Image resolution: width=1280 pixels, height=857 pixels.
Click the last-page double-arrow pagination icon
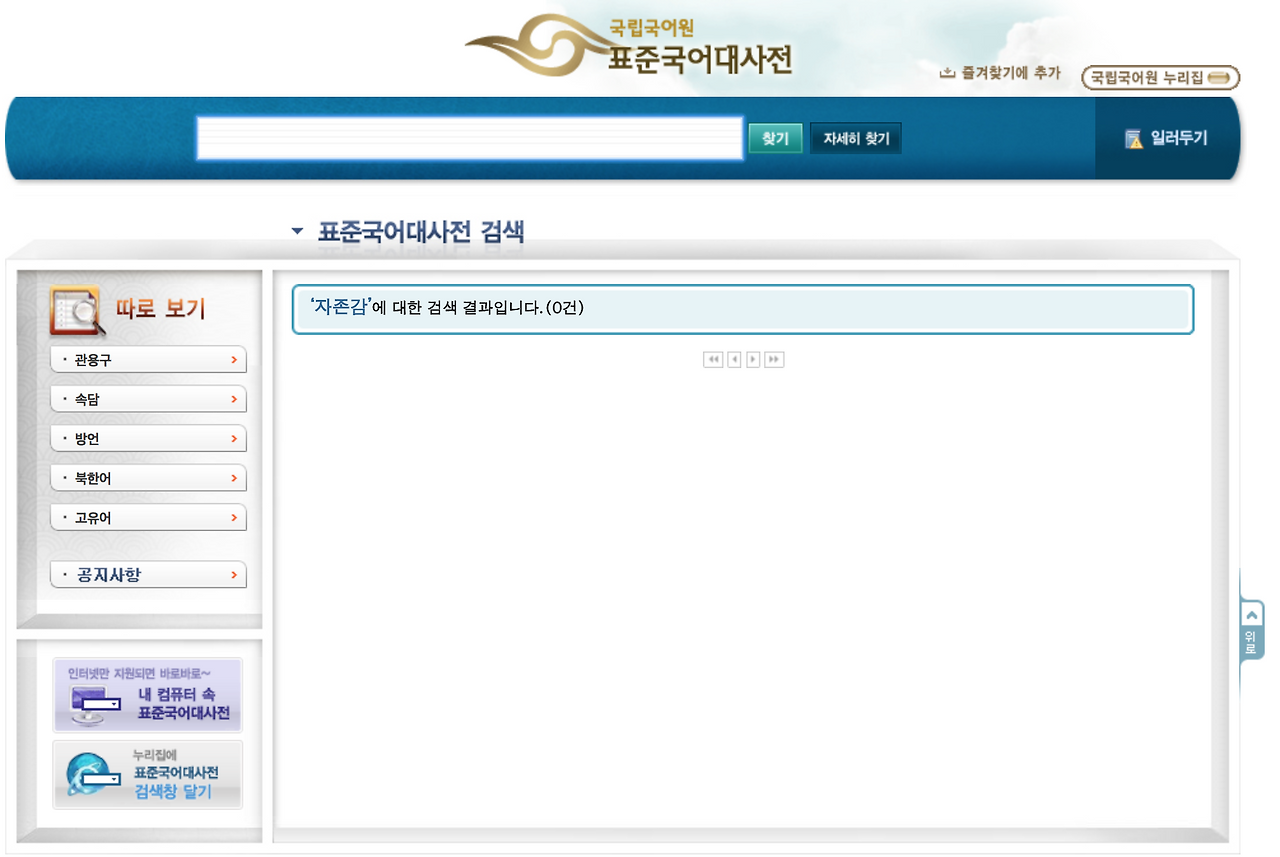774,360
